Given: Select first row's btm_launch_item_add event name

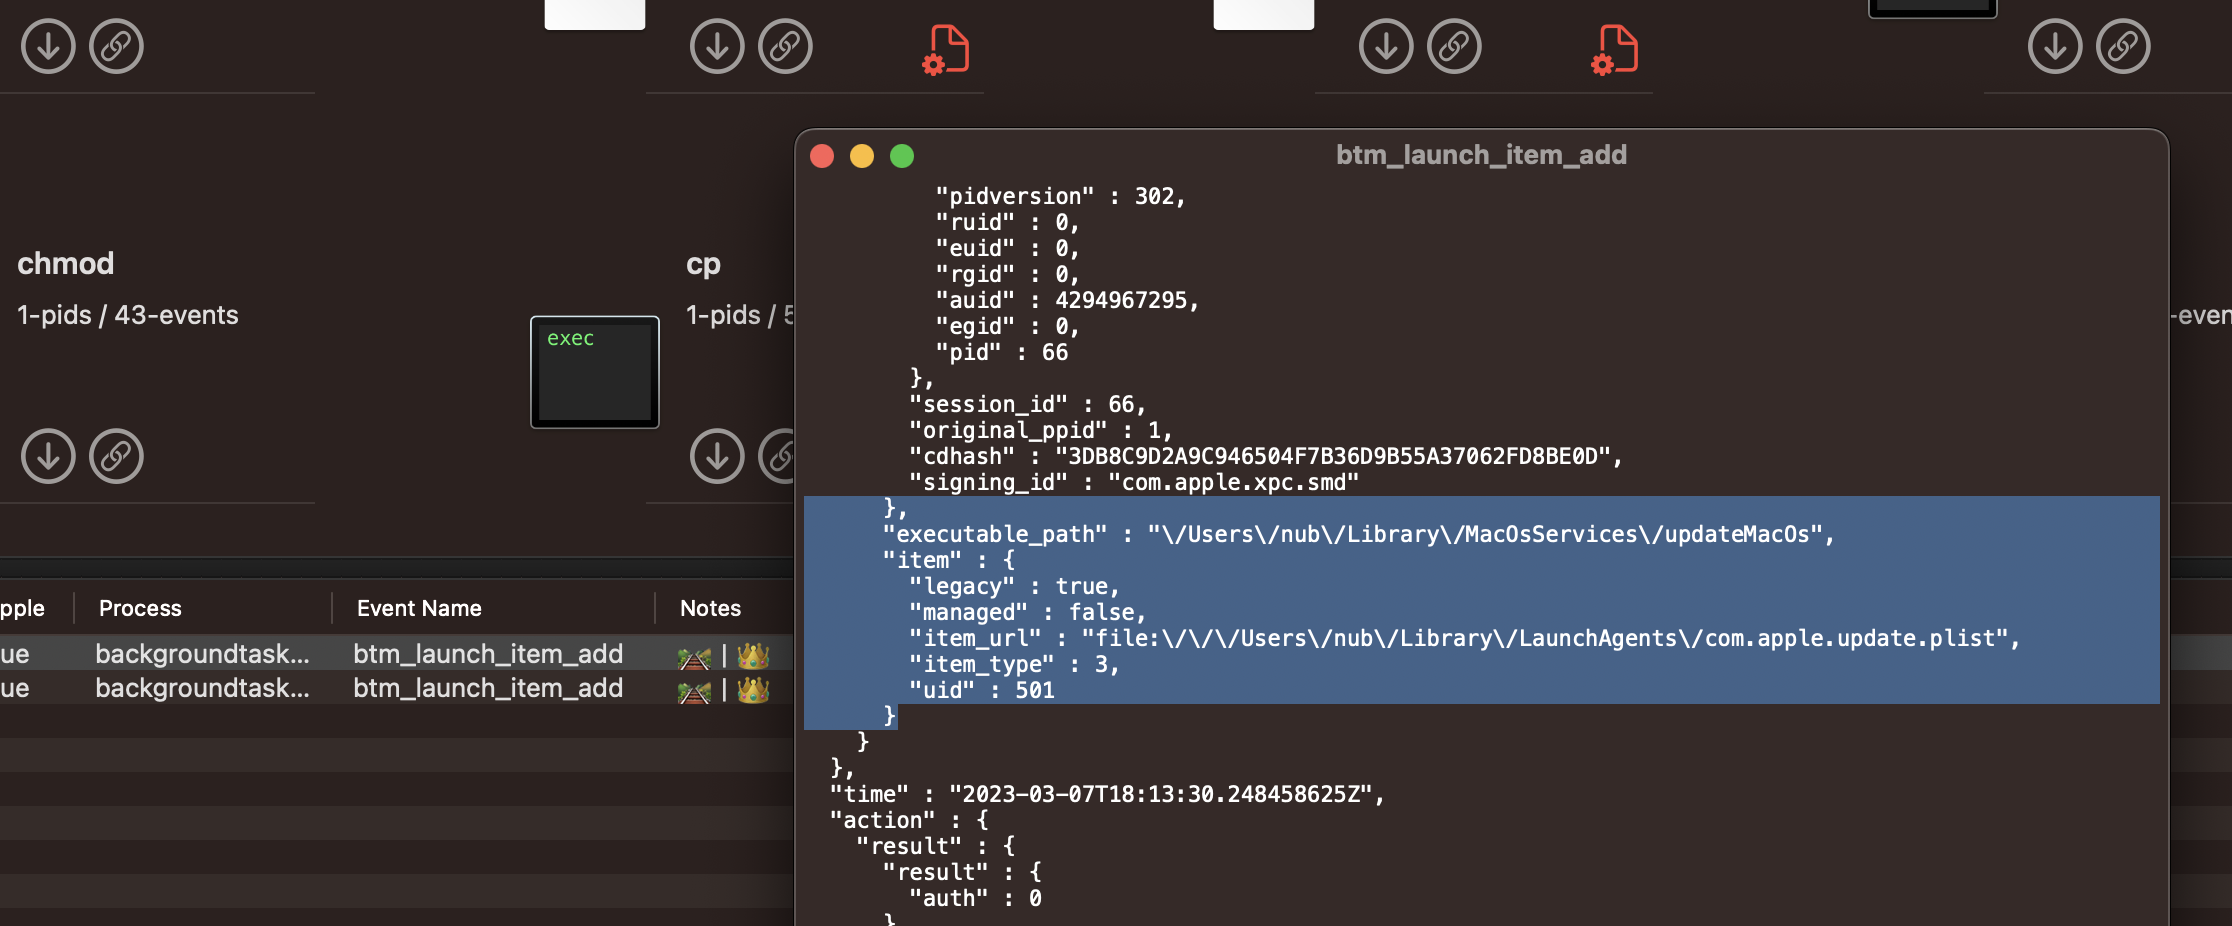Looking at the screenshot, I should click(x=488, y=654).
